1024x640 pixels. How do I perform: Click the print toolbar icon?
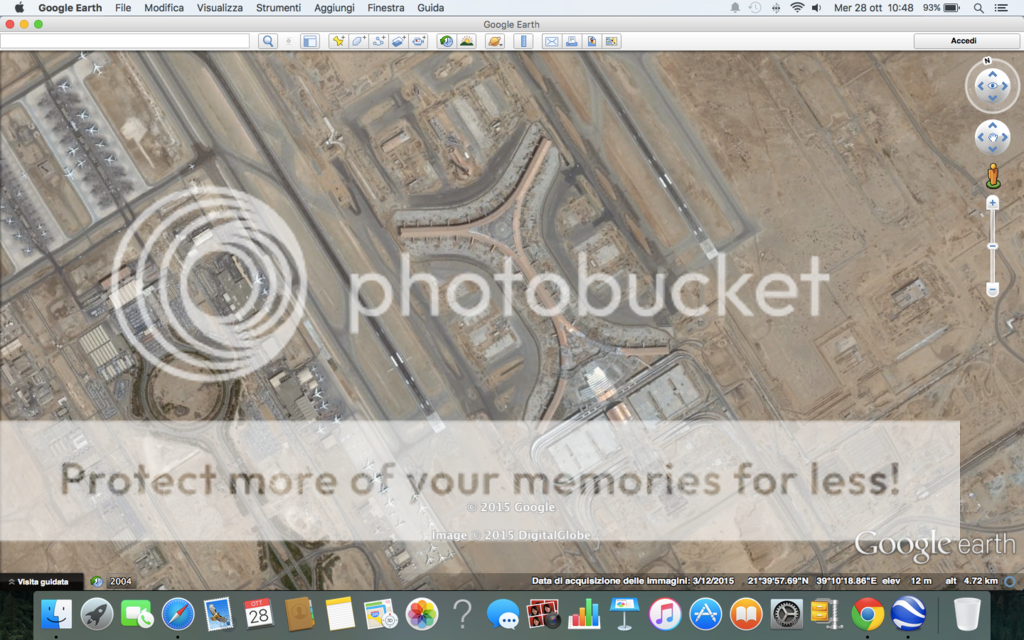point(571,41)
